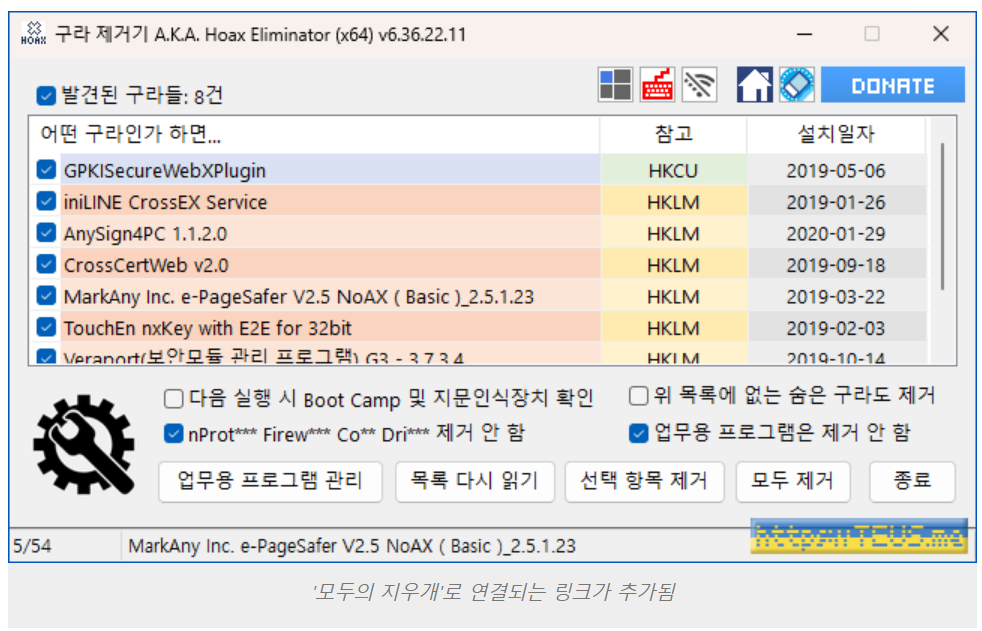The width and height of the screenshot is (982, 631).
Task: Minimize the Hoax Eliminator window
Action: point(805,34)
